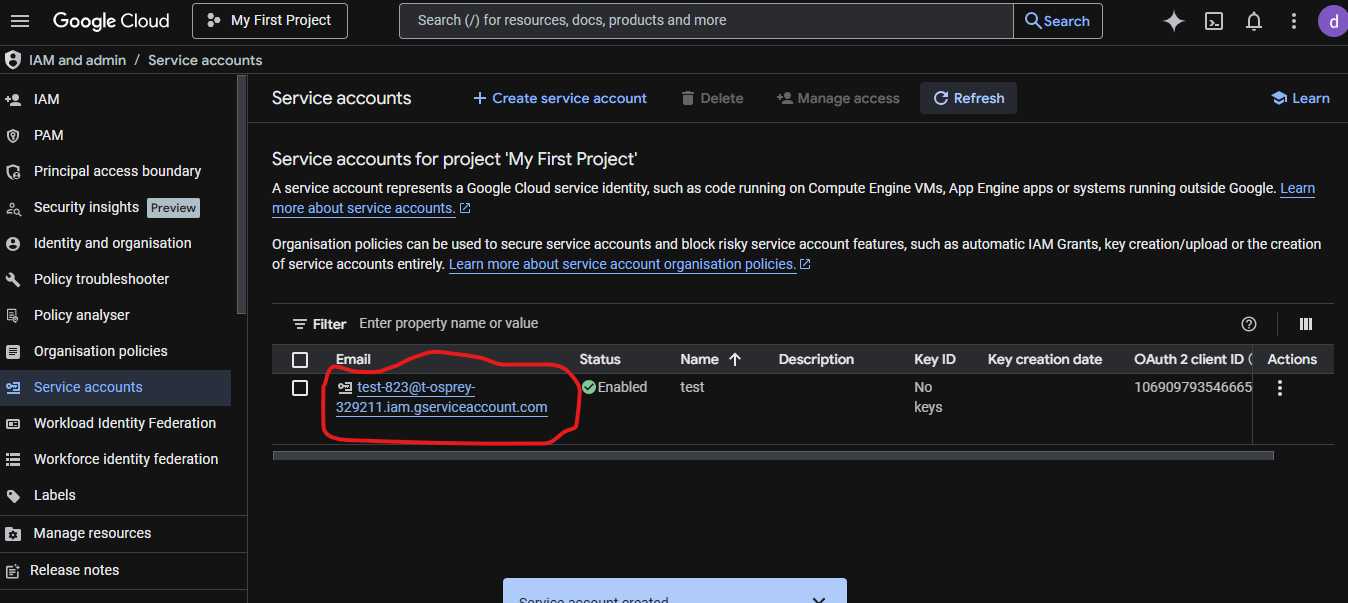This screenshot has height=603, width=1348.
Task: Open notifications bell icon
Action: pyautogui.click(x=1253, y=20)
